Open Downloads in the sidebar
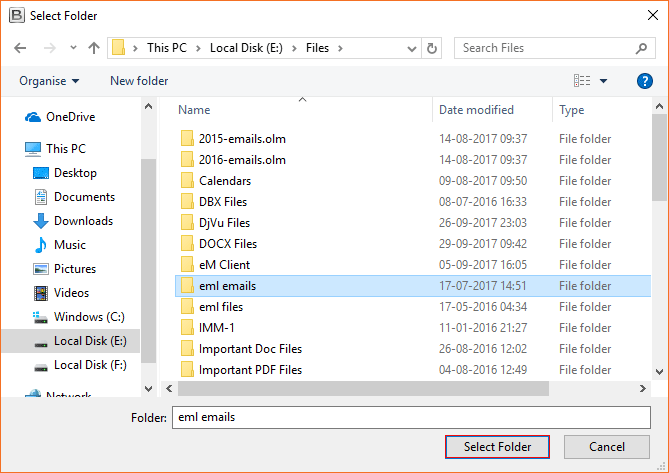The height and width of the screenshot is (473, 669). pos(73,221)
